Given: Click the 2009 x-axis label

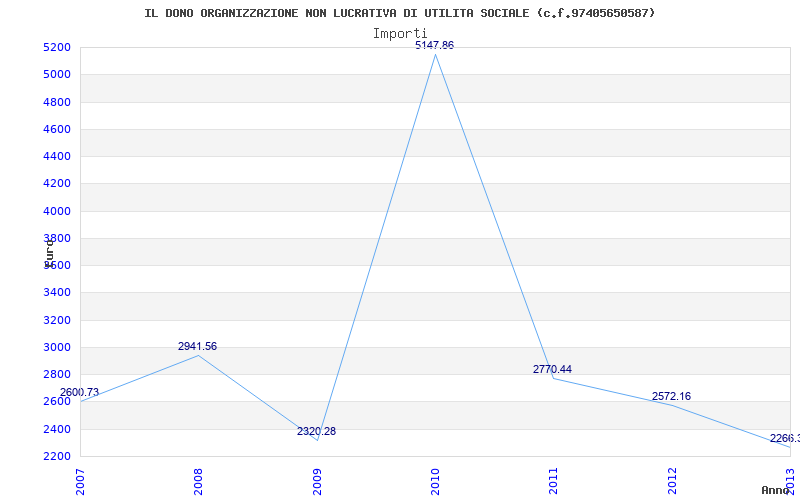Looking at the screenshot, I should pyautogui.click(x=317, y=481).
